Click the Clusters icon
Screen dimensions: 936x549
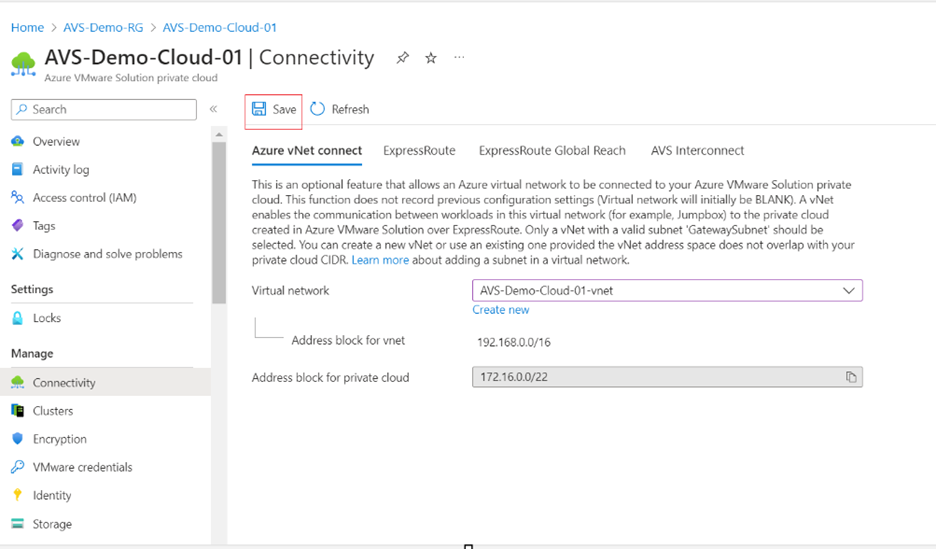click(x=17, y=411)
